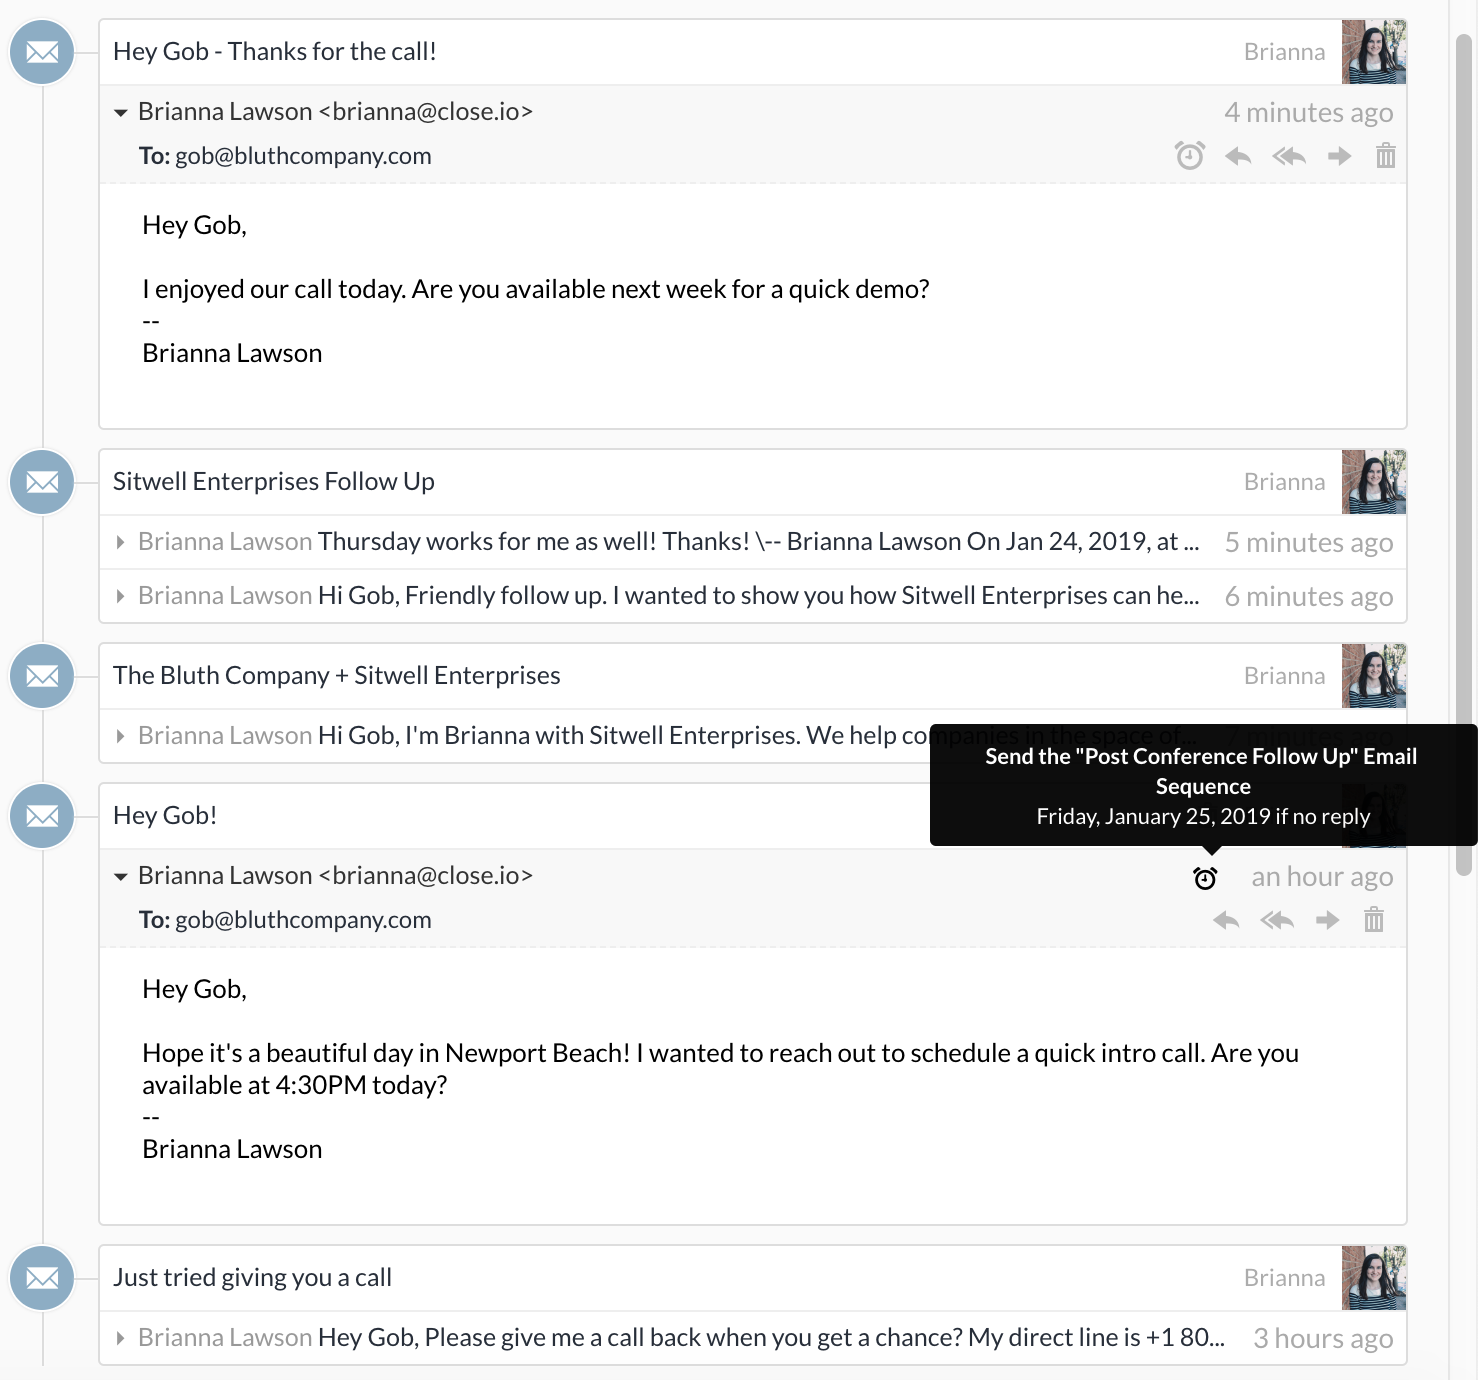Open the "Just tried giving you a call" subject
The height and width of the screenshot is (1380, 1478).
(252, 1278)
